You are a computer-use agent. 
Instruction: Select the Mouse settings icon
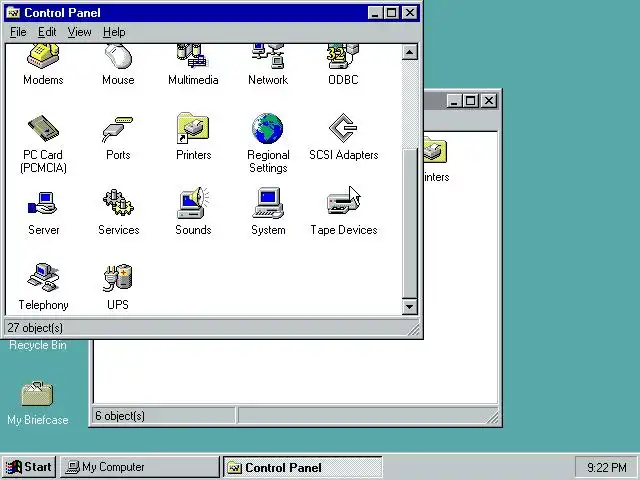tap(118, 57)
